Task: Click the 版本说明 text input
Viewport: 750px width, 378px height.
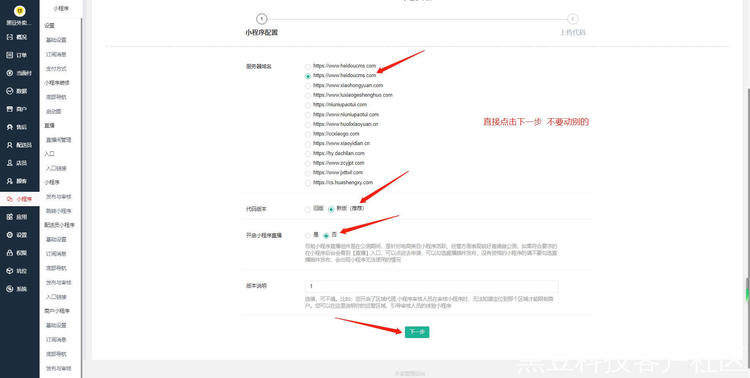Action: pyautogui.click(x=431, y=286)
